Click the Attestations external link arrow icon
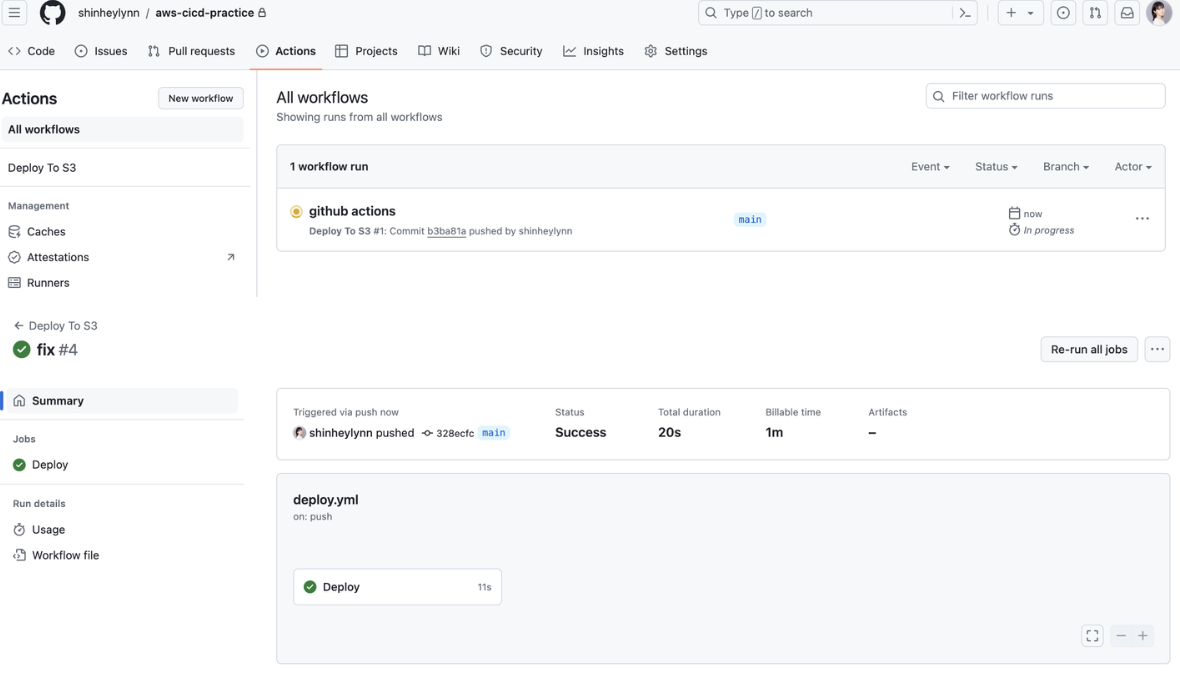This screenshot has height=676, width=1180. [231, 257]
